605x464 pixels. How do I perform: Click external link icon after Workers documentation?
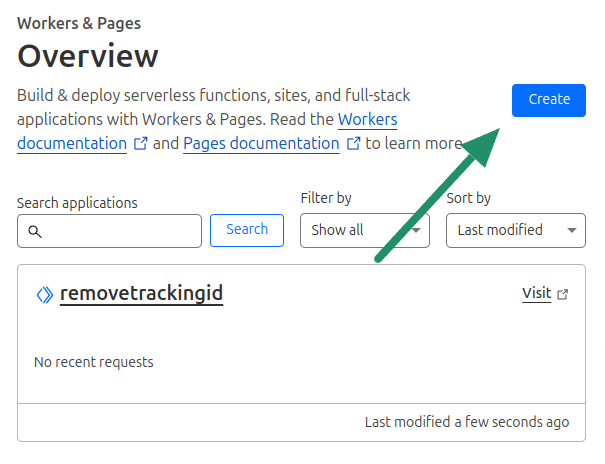pos(140,143)
